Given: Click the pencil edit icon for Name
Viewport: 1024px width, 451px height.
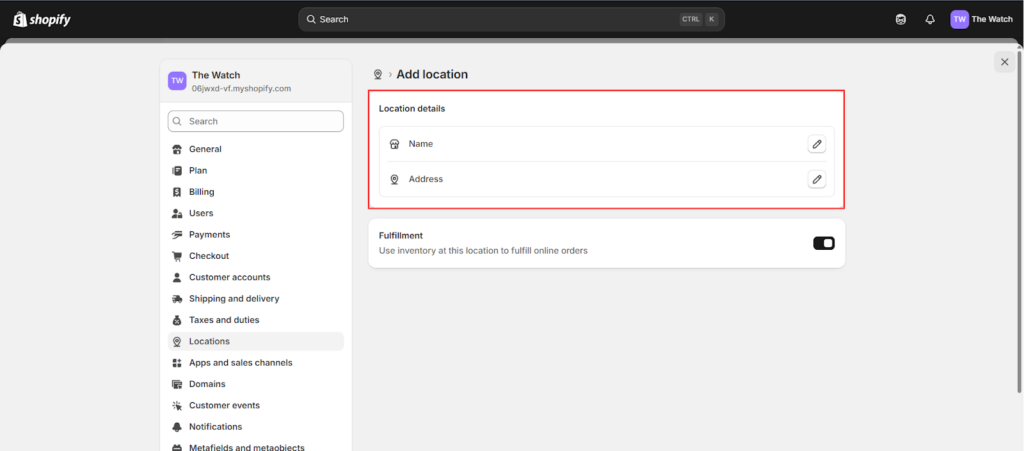Looking at the screenshot, I should (817, 144).
